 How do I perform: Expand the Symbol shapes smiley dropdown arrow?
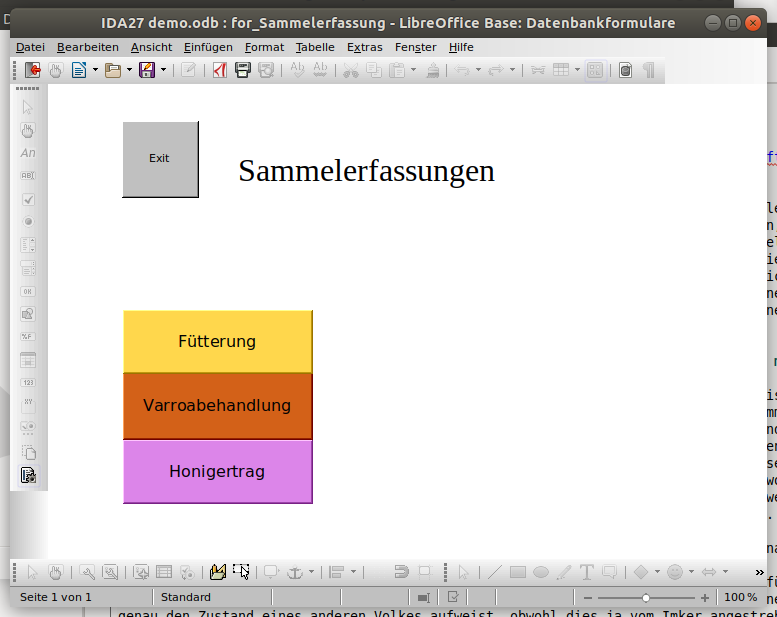coord(691,572)
